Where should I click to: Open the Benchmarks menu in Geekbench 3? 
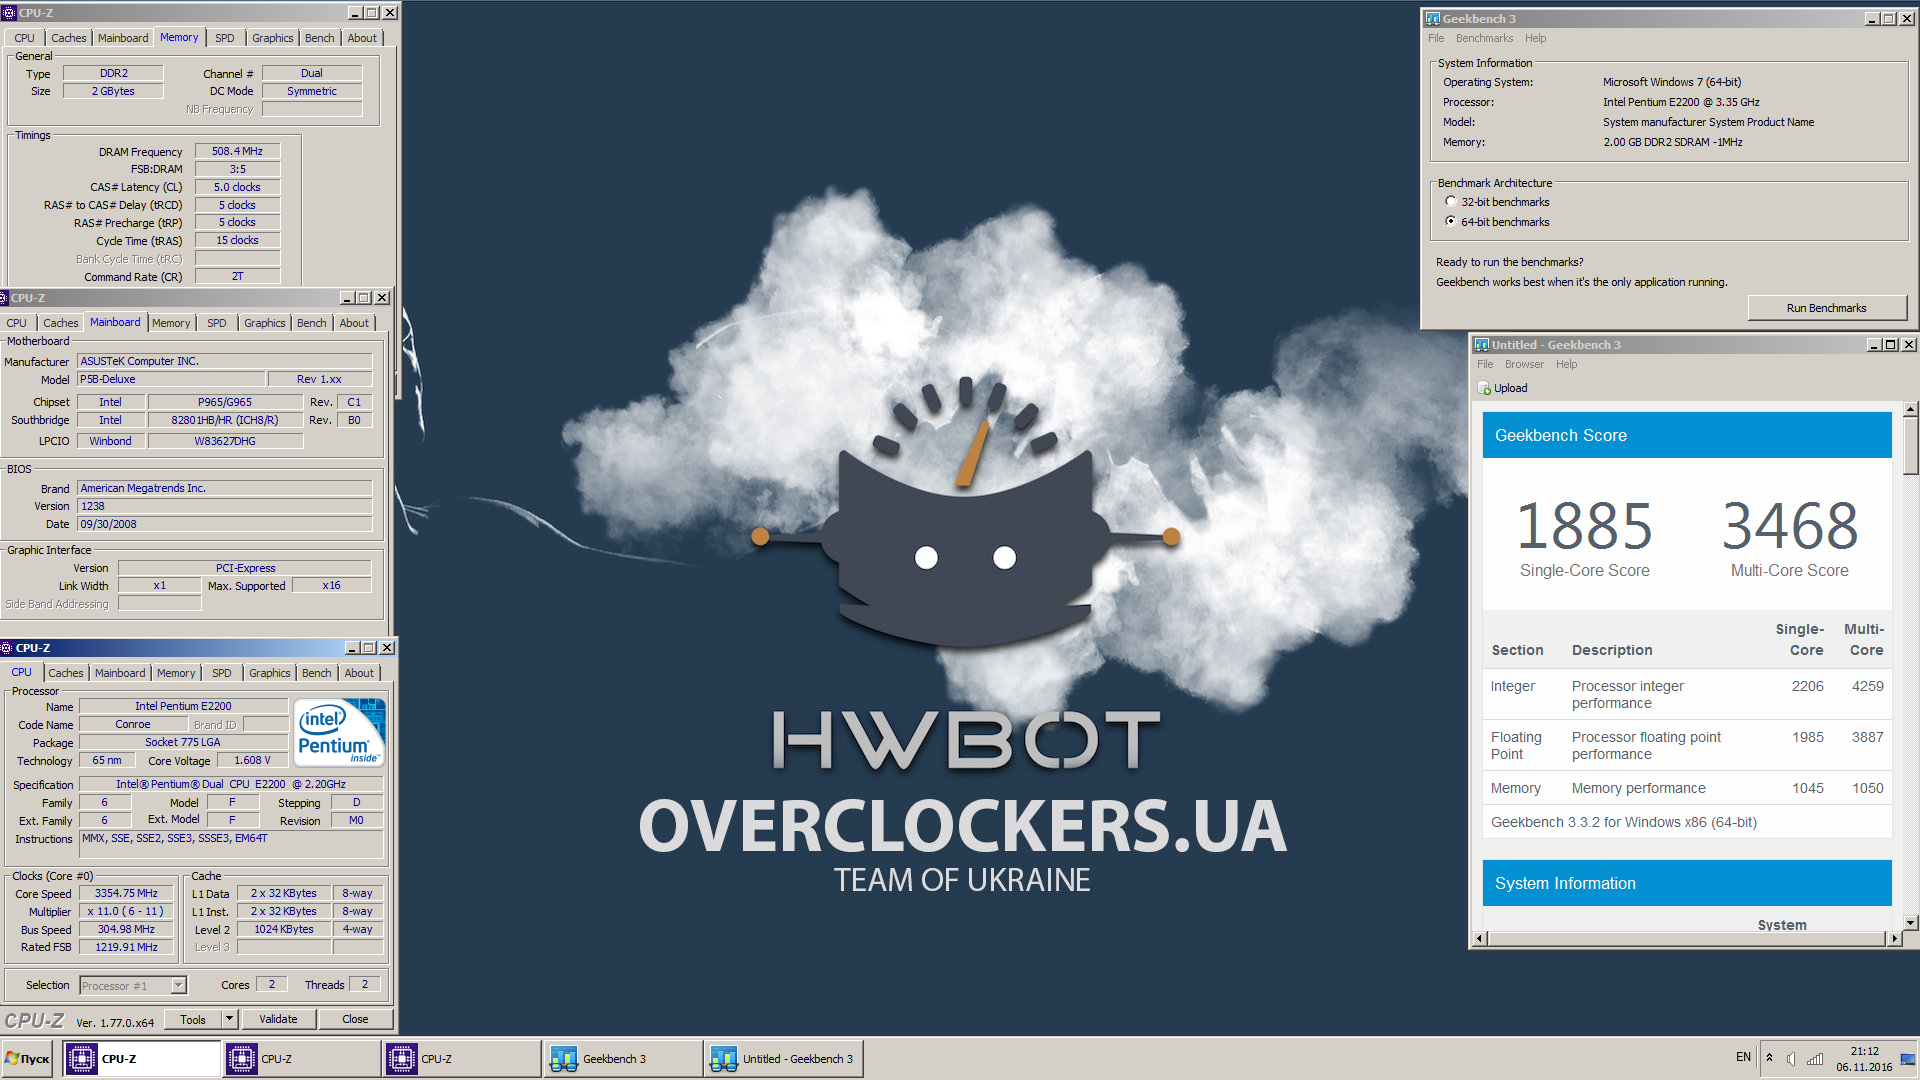pos(1484,38)
